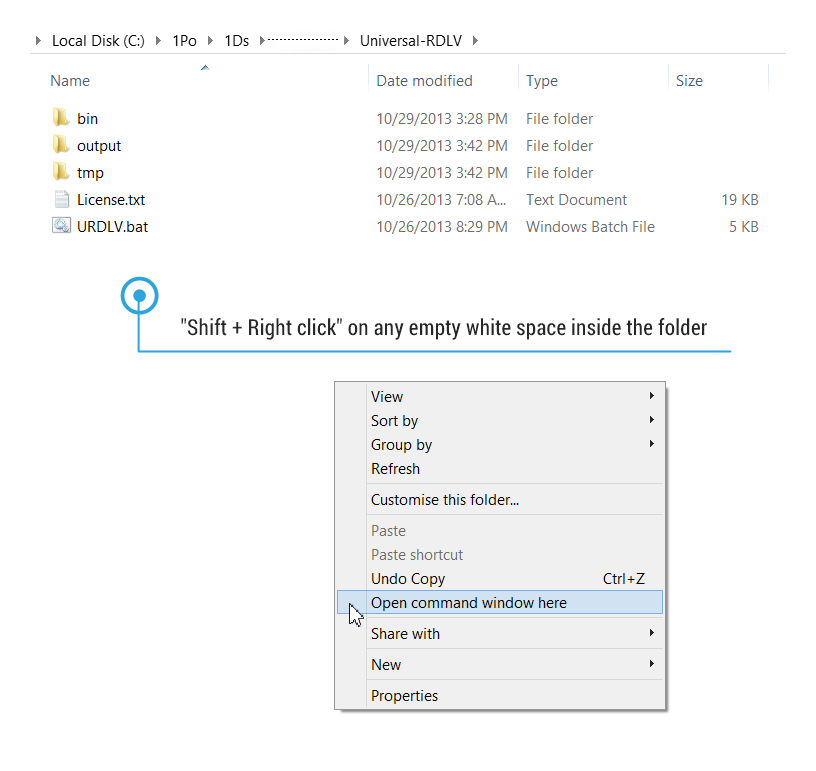Click the URDLV.bat batch file icon

(x=61, y=226)
